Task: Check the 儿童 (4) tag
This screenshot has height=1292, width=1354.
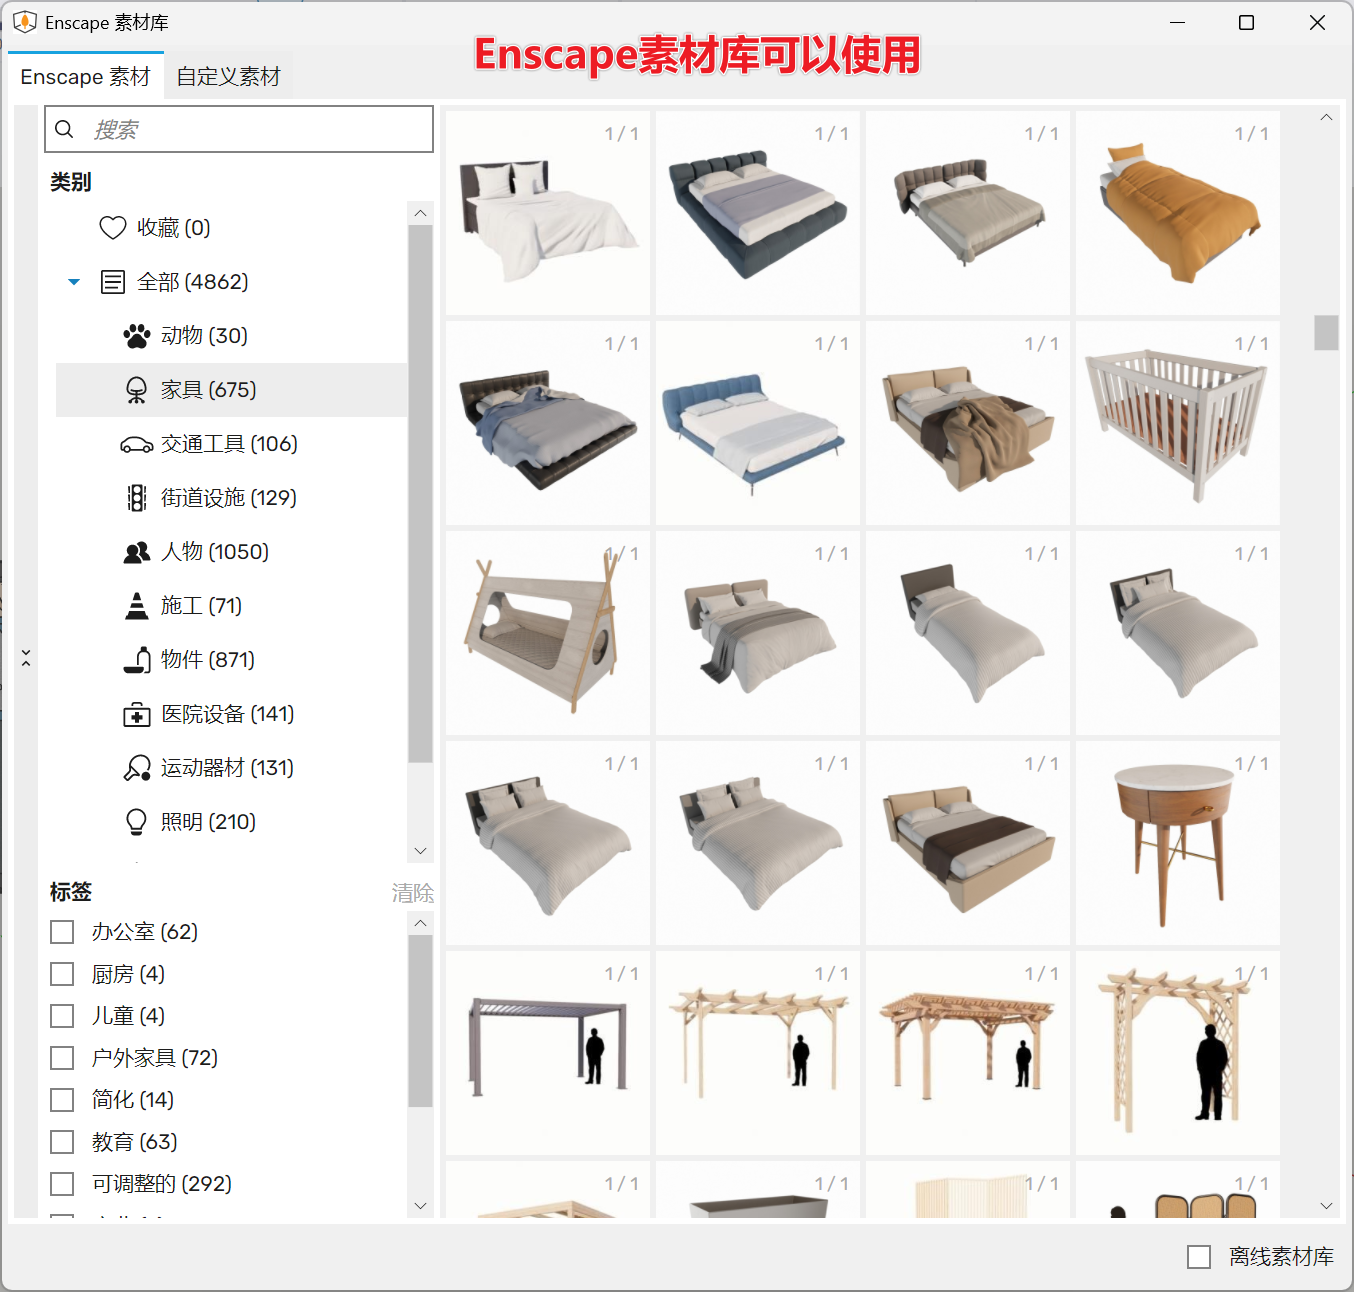Action: [x=62, y=1016]
